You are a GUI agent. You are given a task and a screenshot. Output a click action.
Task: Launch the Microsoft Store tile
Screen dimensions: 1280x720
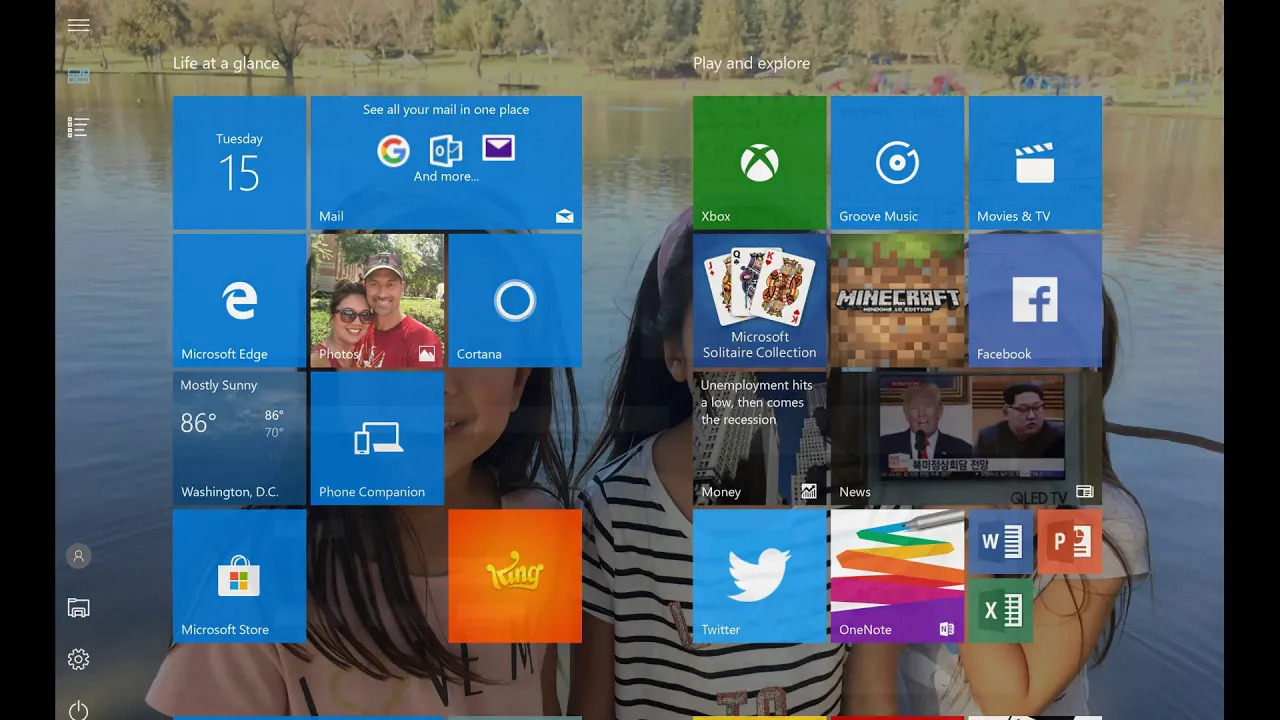coord(239,576)
